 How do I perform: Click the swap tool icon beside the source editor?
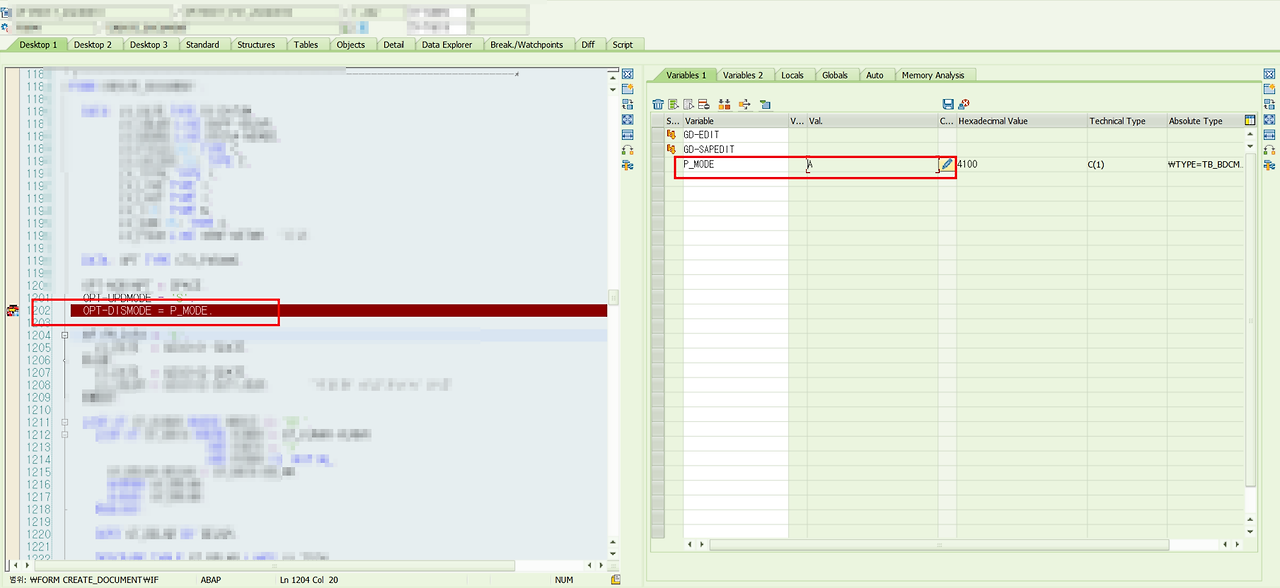click(x=628, y=150)
